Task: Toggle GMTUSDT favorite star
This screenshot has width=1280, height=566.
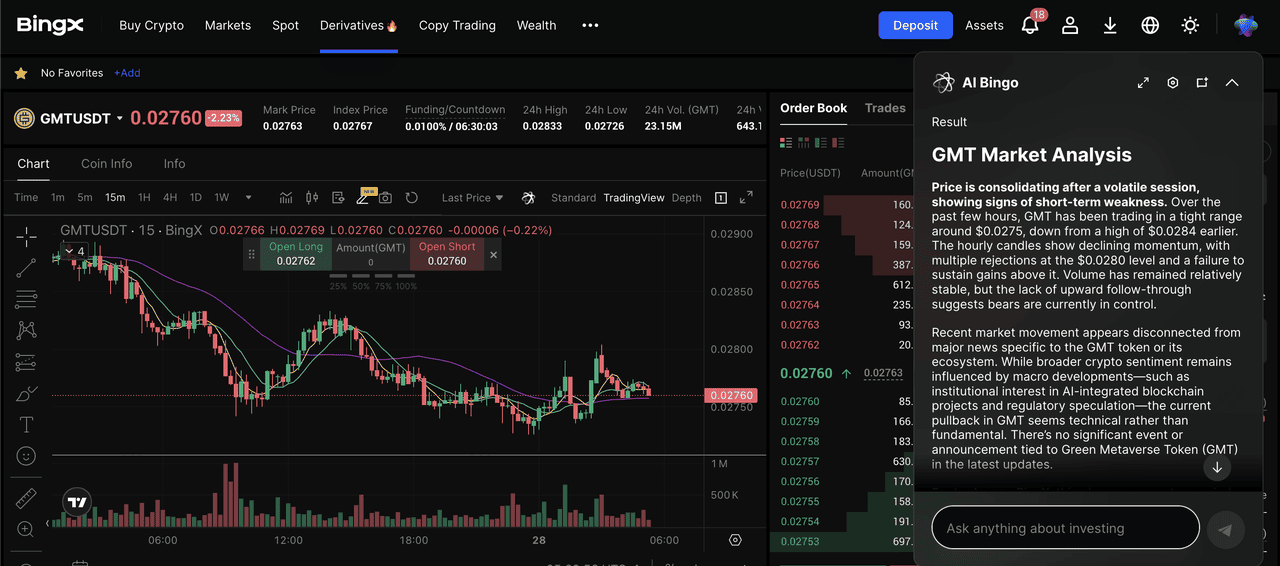Action: click(x=21, y=73)
